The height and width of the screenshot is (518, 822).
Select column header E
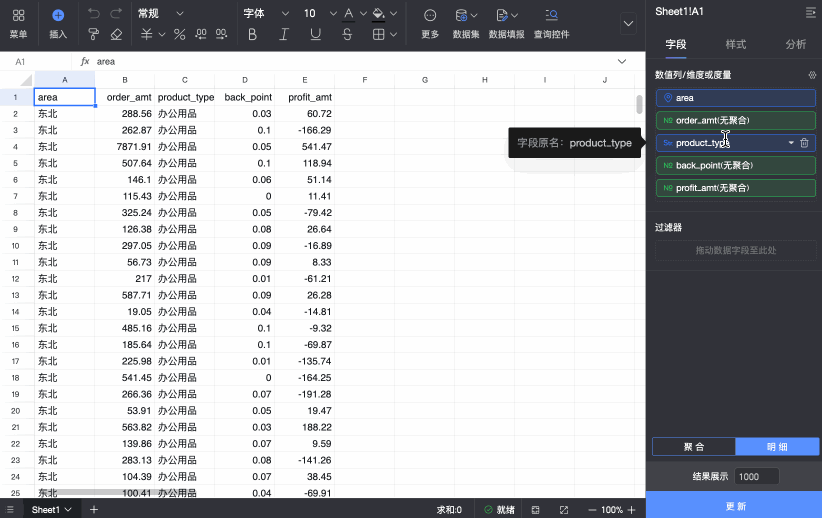tap(305, 80)
